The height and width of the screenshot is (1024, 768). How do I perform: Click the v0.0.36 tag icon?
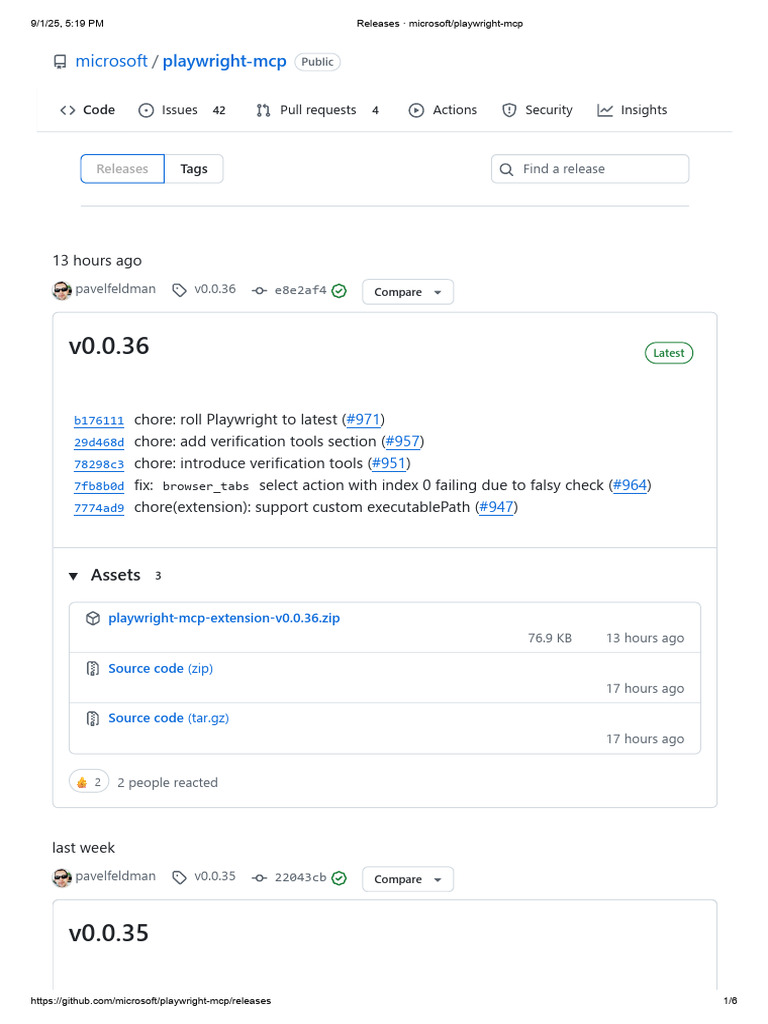(x=179, y=290)
